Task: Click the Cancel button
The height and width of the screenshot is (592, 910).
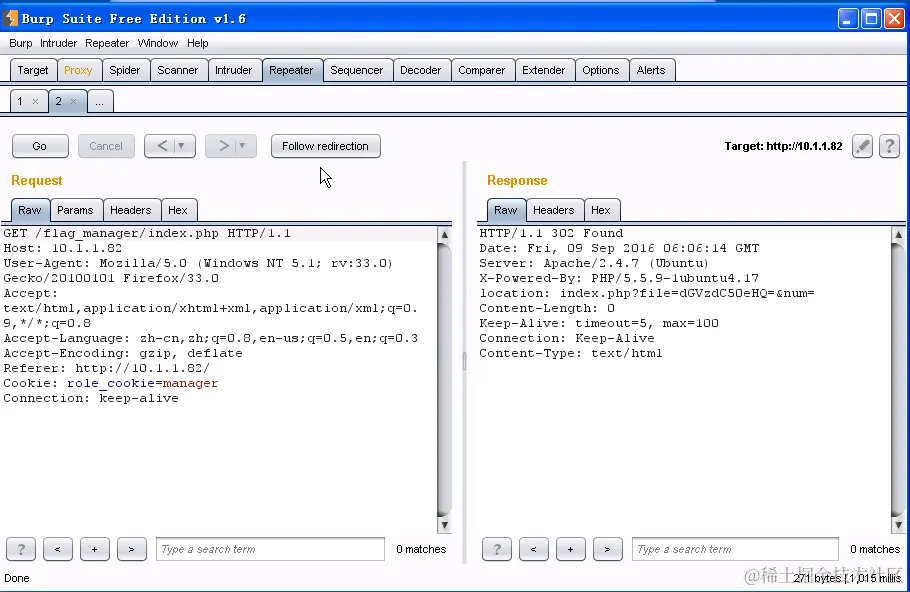Action: tap(106, 146)
